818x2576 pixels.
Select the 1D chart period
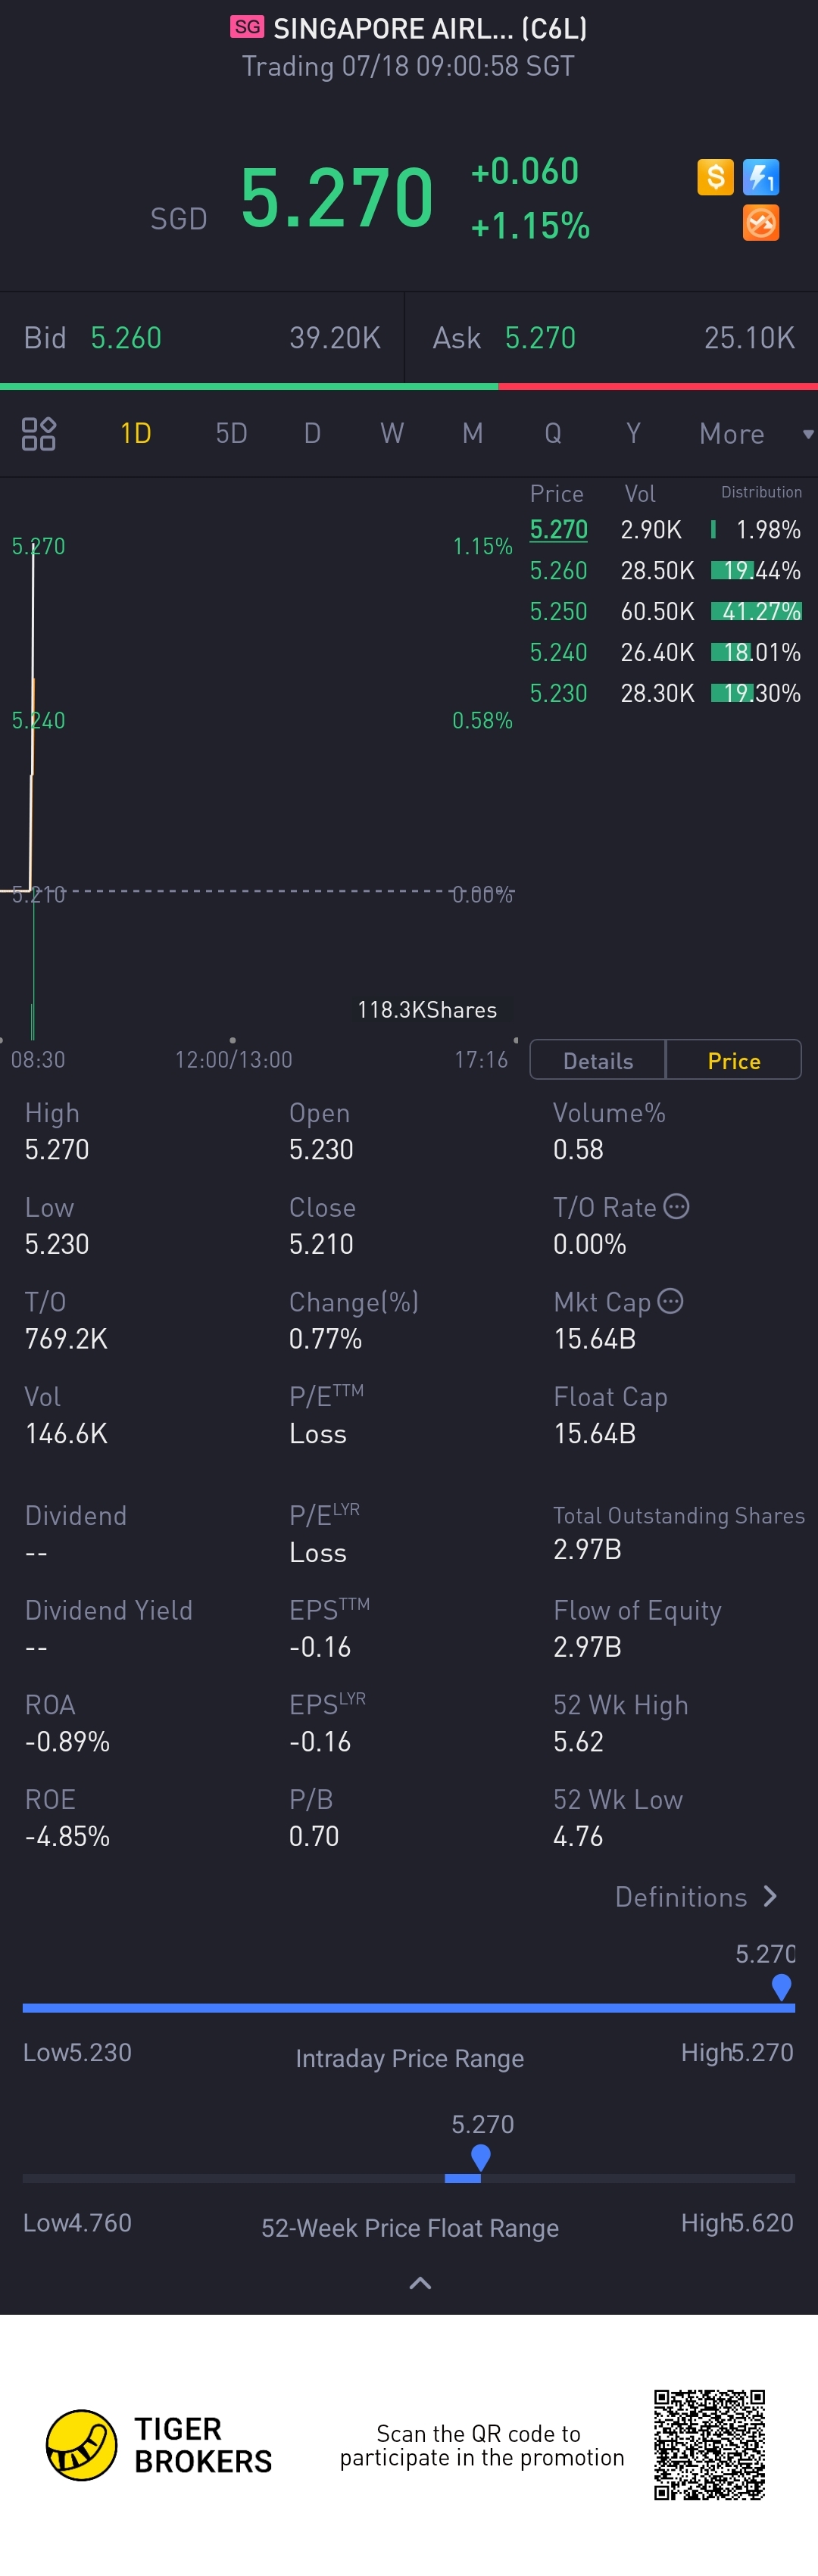[x=135, y=434]
